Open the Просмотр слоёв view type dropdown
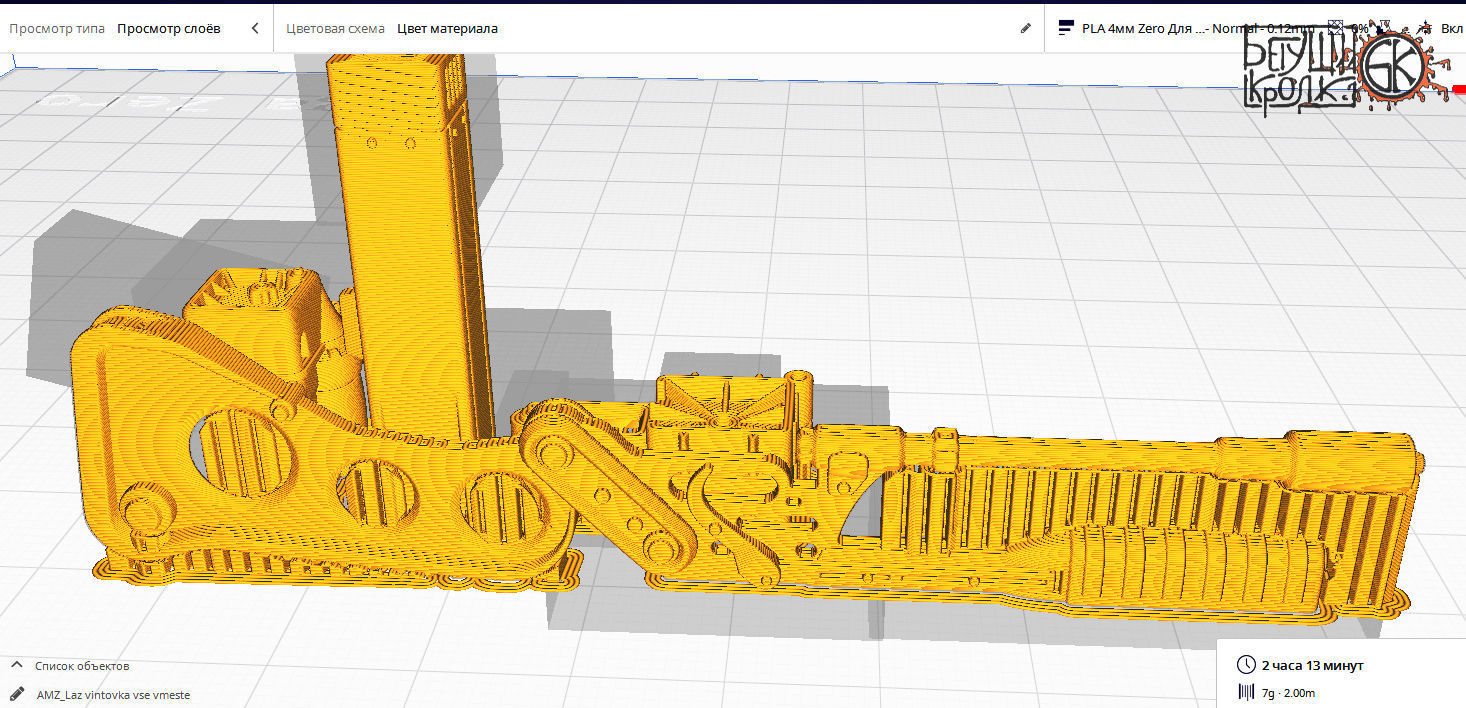Screen dimensions: 1466x708 (170, 28)
